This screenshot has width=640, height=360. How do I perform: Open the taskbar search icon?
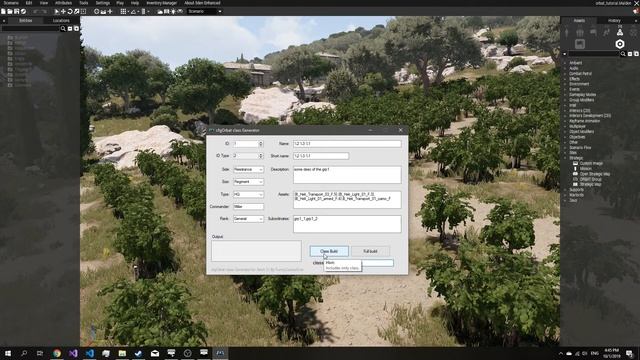[24, 353]
